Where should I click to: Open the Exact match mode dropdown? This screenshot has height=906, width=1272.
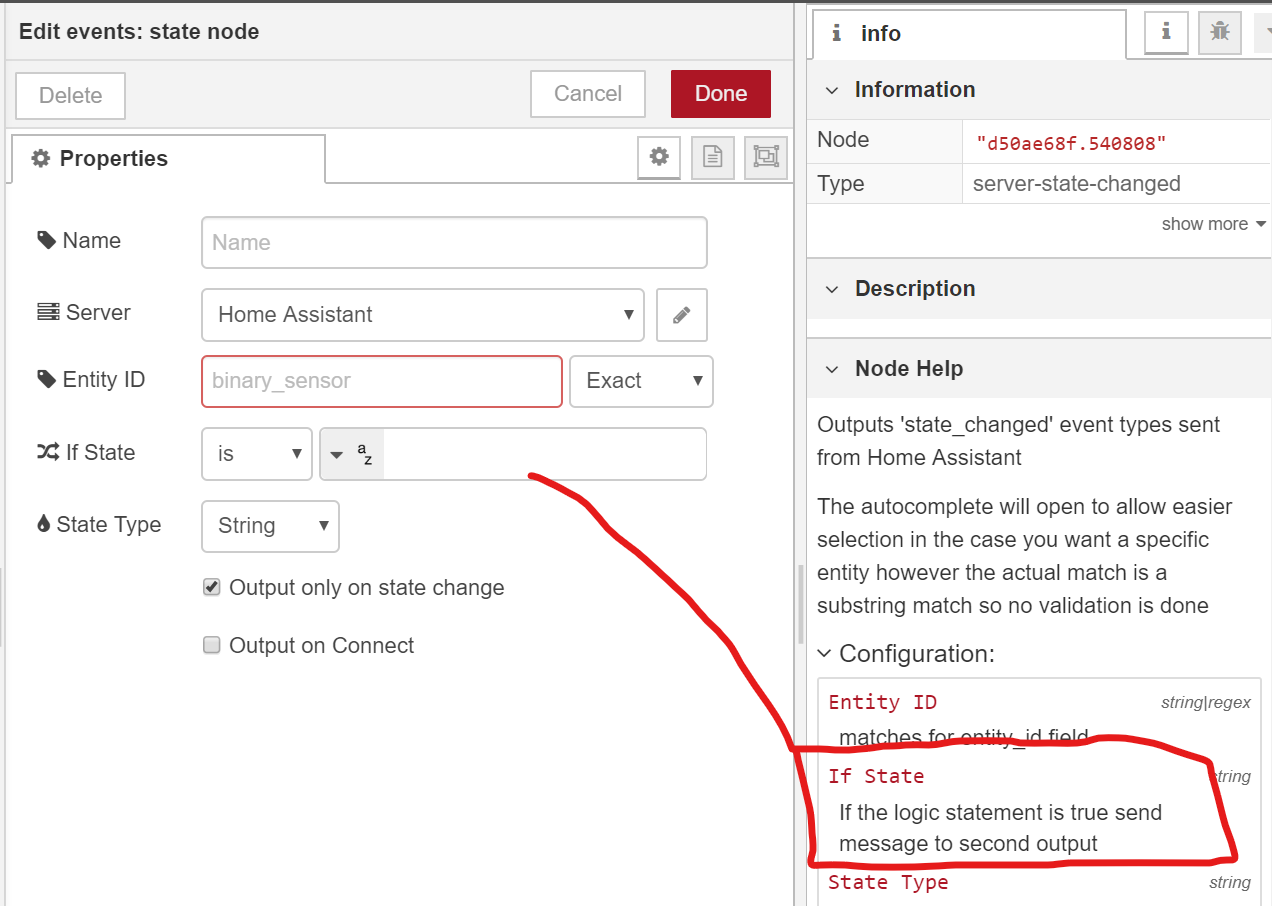click(x=641, y=381)
